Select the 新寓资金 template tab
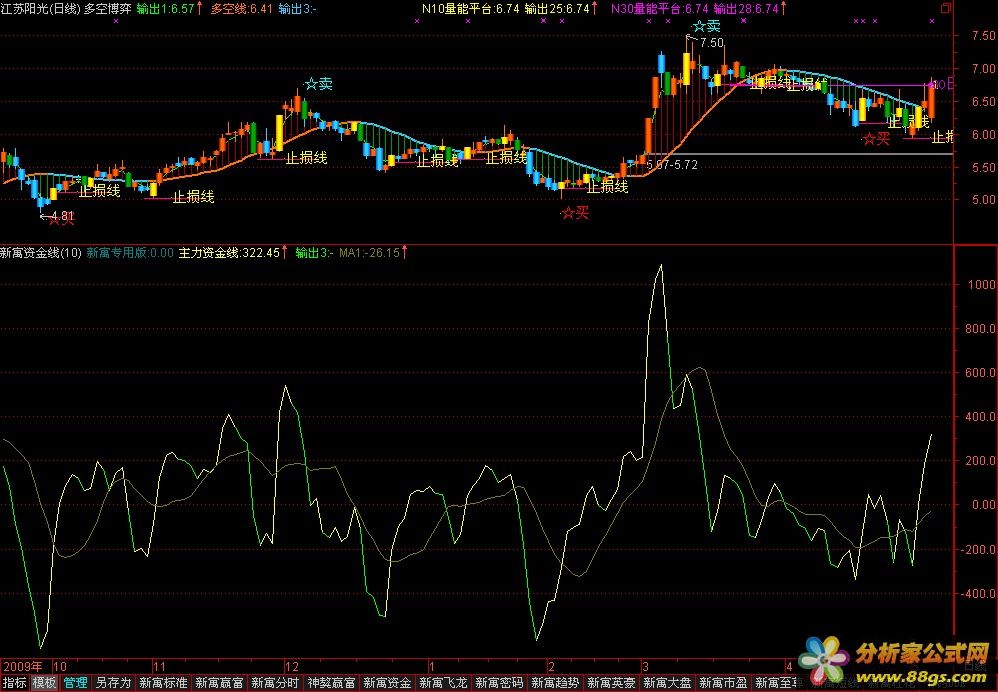Viewport: 998px width, 692px height. [387, 683]
